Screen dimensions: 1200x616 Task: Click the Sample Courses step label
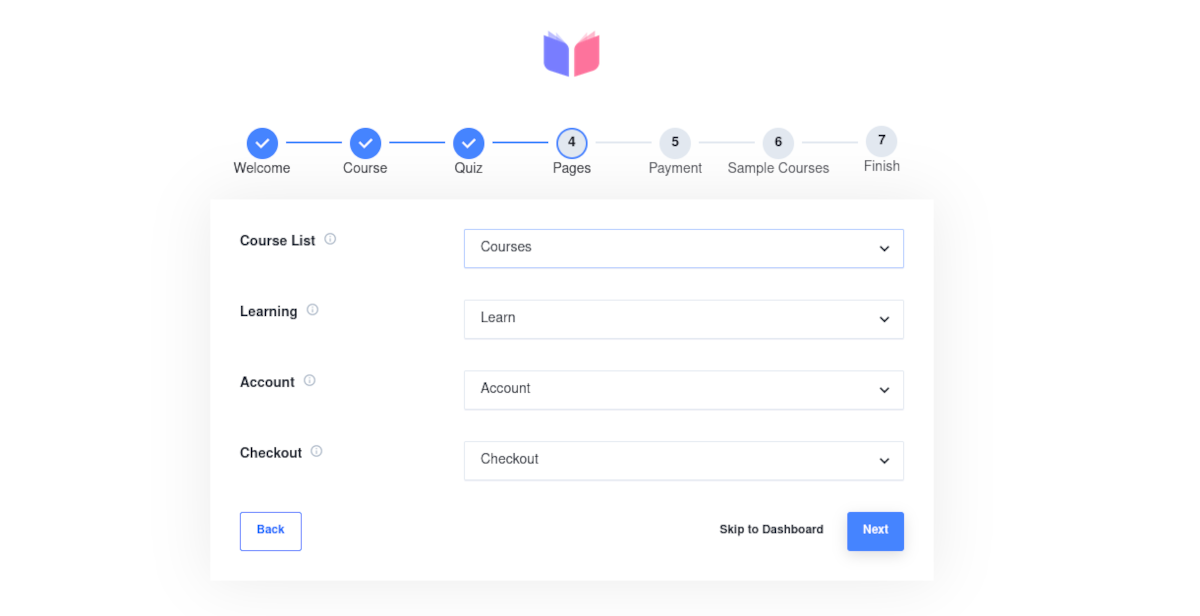778,168
